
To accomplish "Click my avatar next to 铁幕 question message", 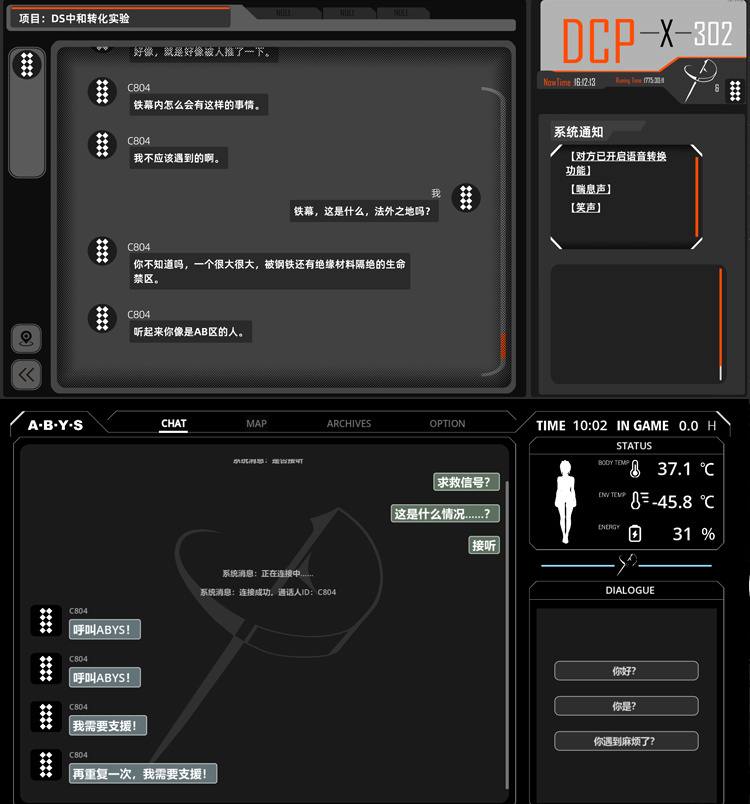I will pyautogui.click(x=466, y=198).
